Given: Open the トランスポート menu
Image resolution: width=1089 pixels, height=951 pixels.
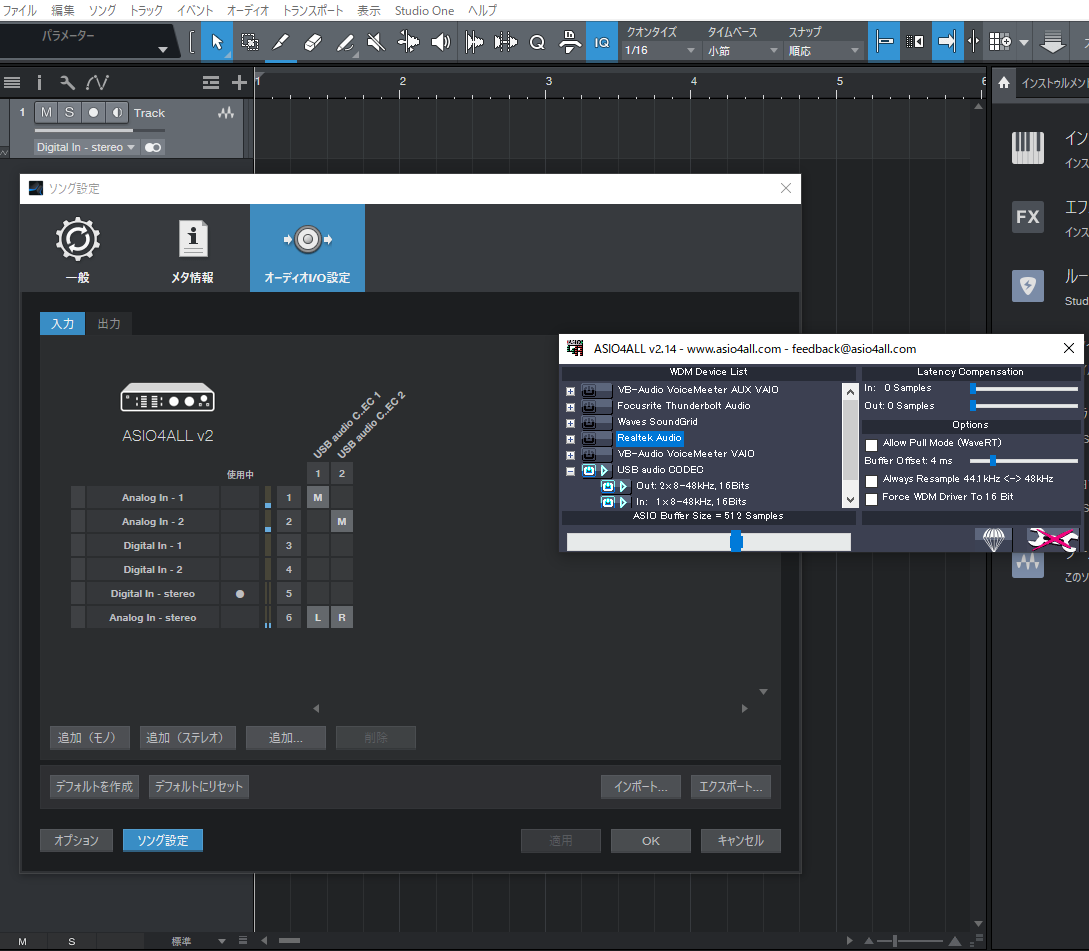Looking at the screenshot, I should pos(313,10).
